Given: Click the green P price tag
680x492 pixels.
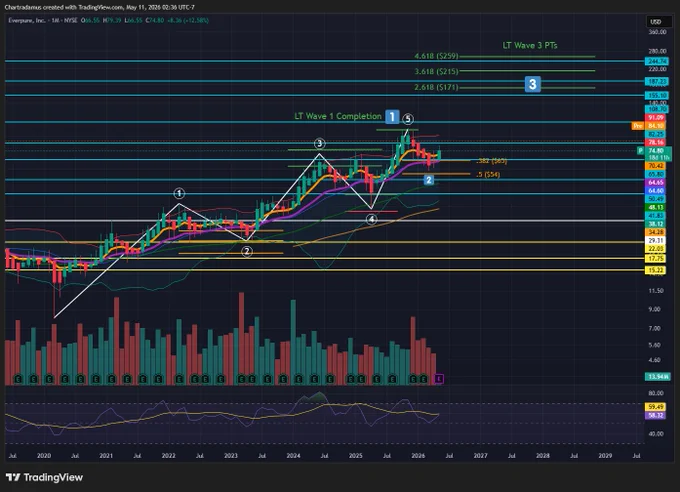Looking at the screenshot, I should (x=641, y=151).
